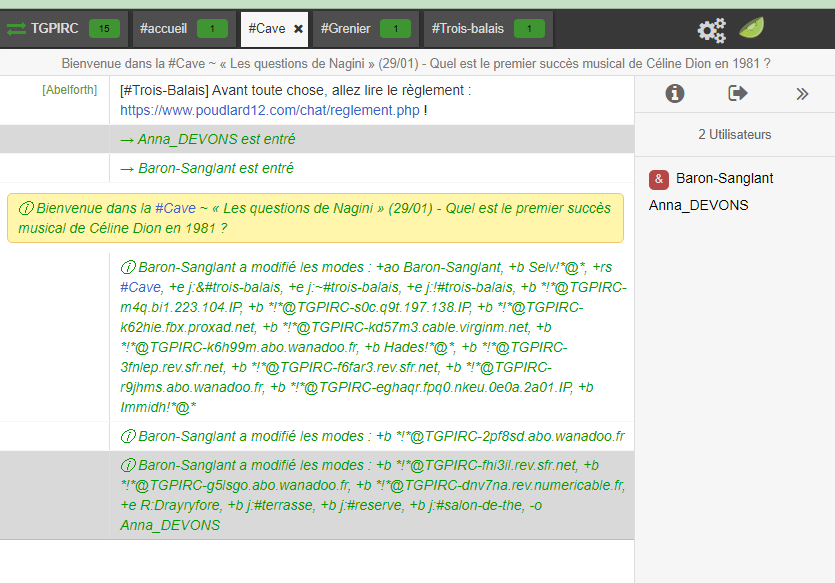Image resolution: width=835 pixels, height=583 pixels.
Task: Click the #Cave link in the modes message
Action: tap(140, 288)
